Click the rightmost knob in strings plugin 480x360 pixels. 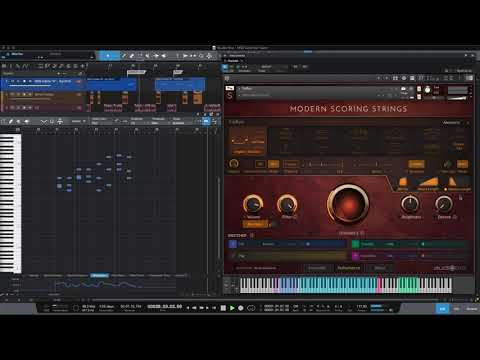point(444,204)
